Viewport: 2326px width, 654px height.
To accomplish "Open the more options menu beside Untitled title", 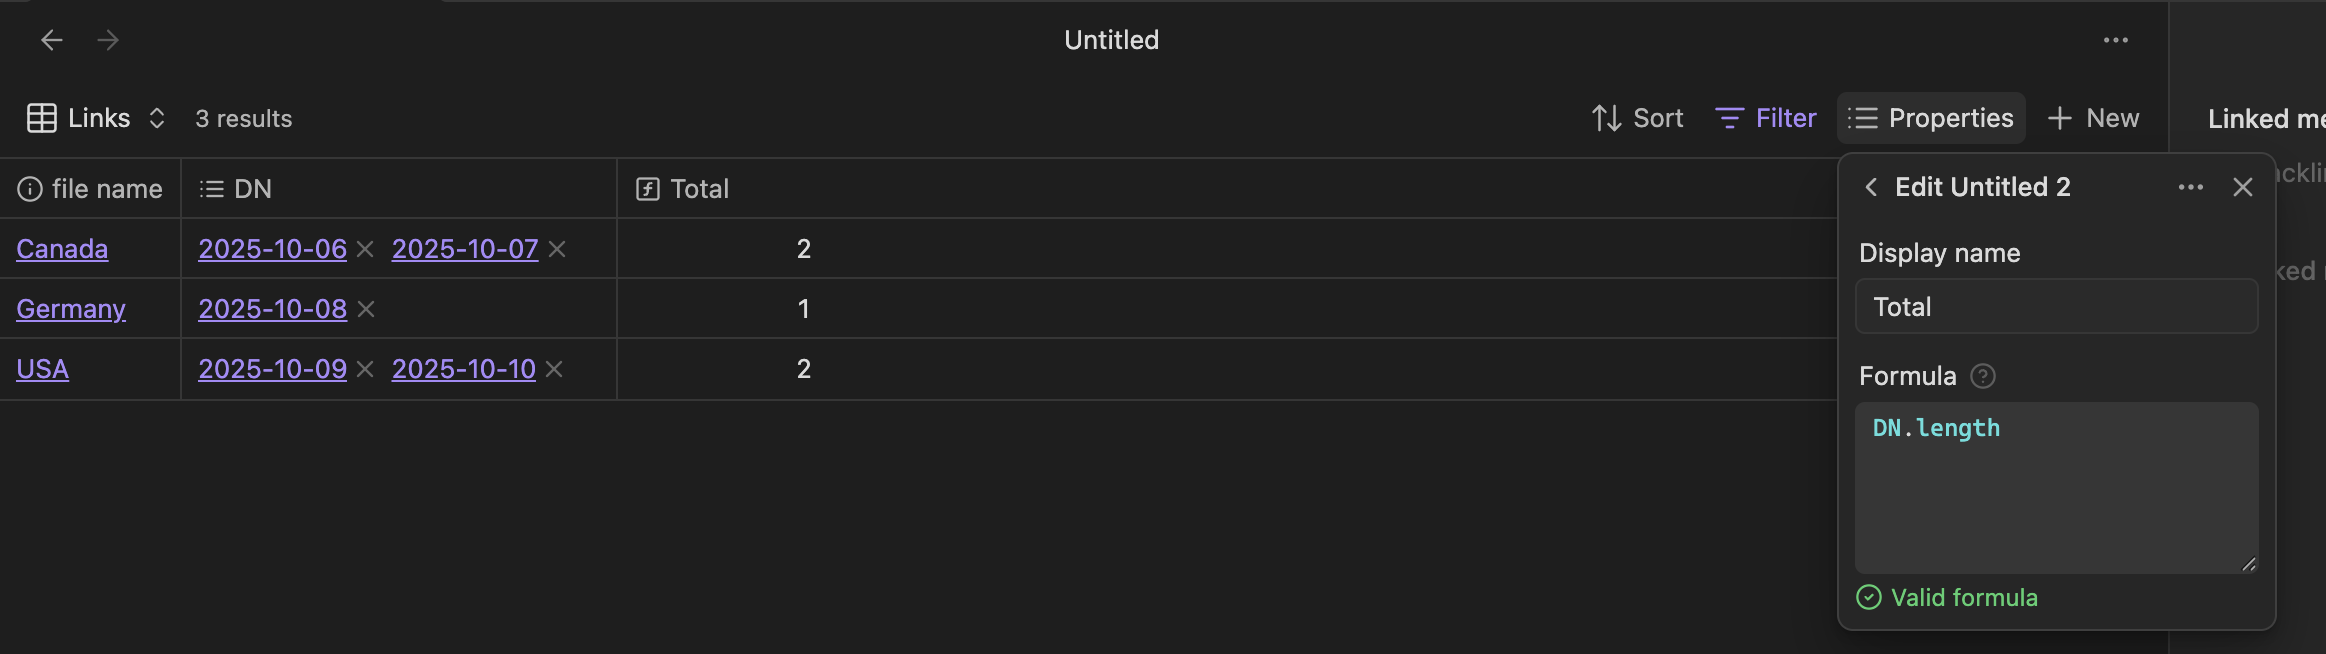I will (x=2115, y=40).
